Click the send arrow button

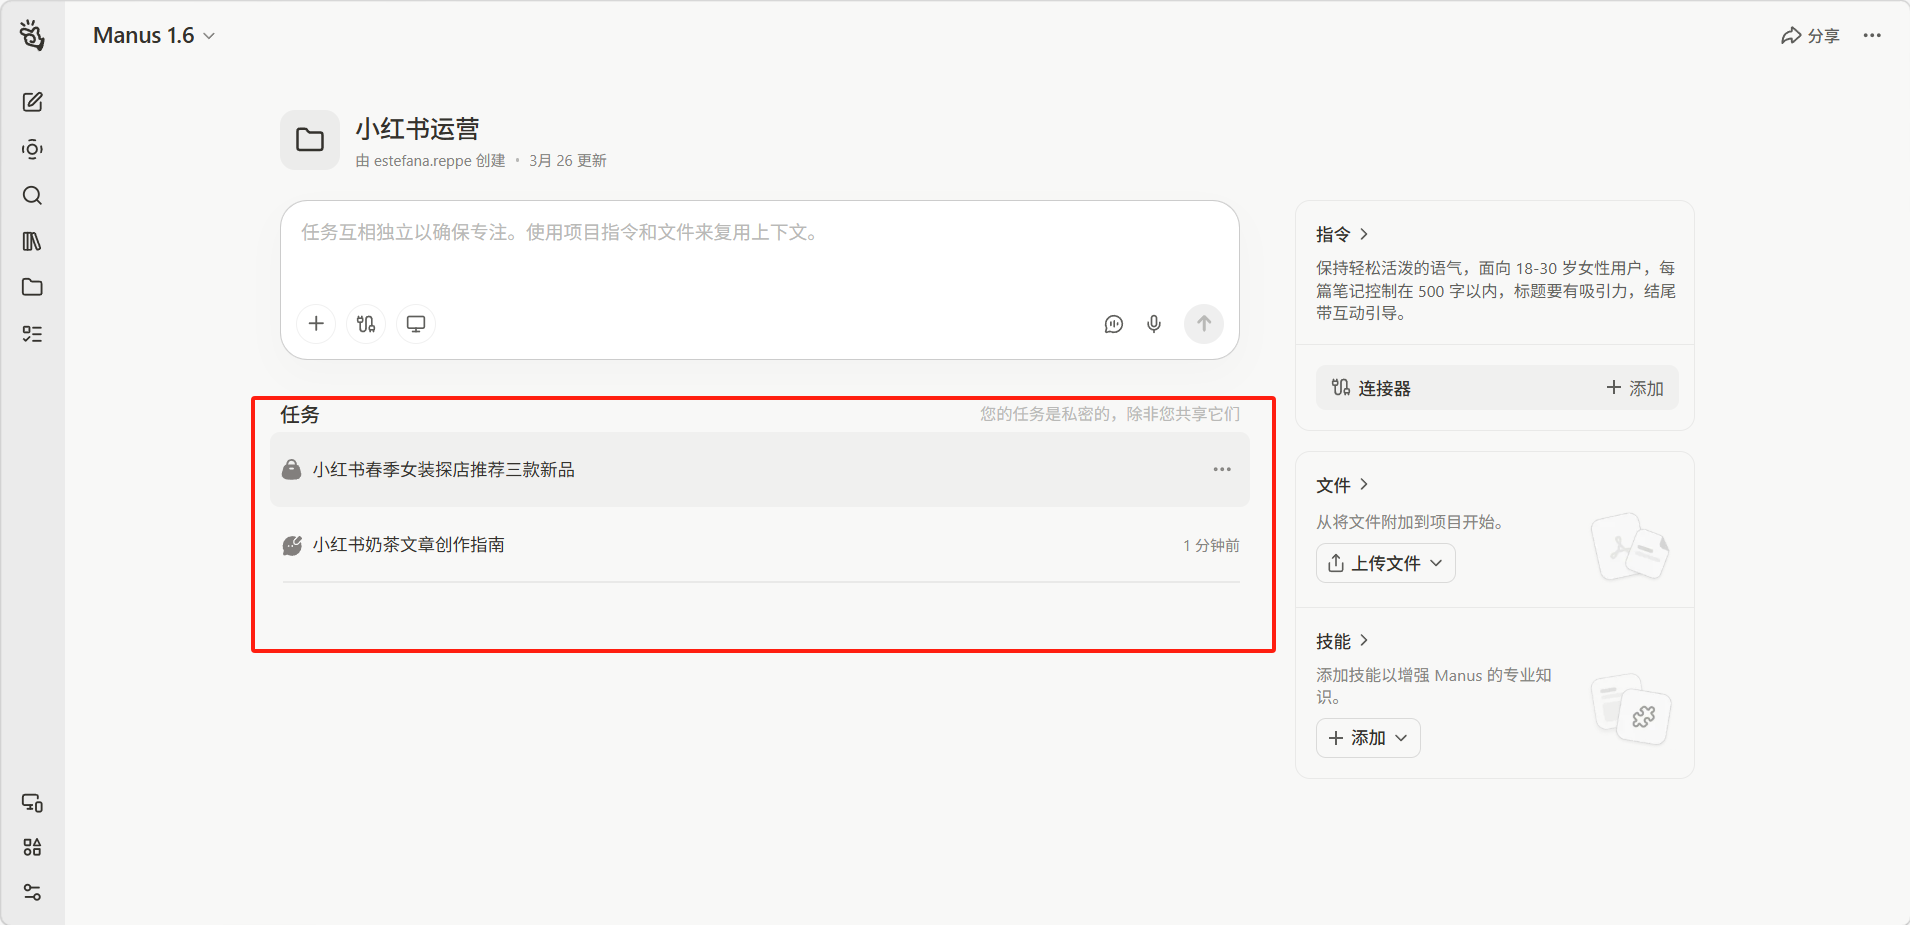(1204, 324)
